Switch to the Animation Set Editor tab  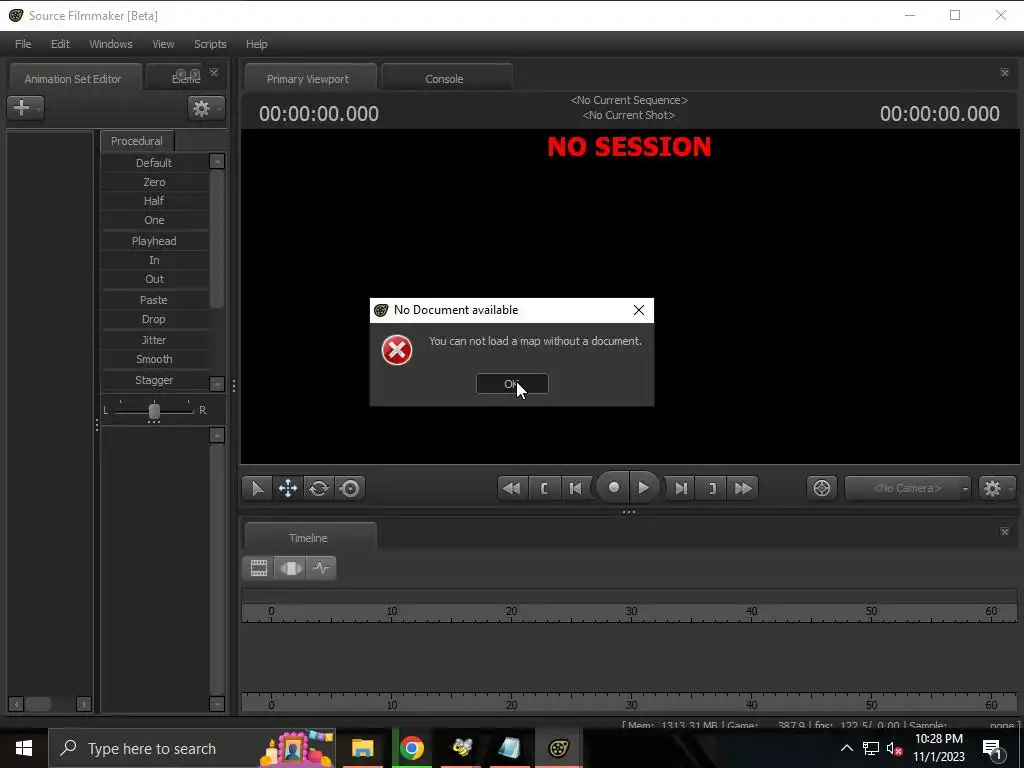point(73,78)
